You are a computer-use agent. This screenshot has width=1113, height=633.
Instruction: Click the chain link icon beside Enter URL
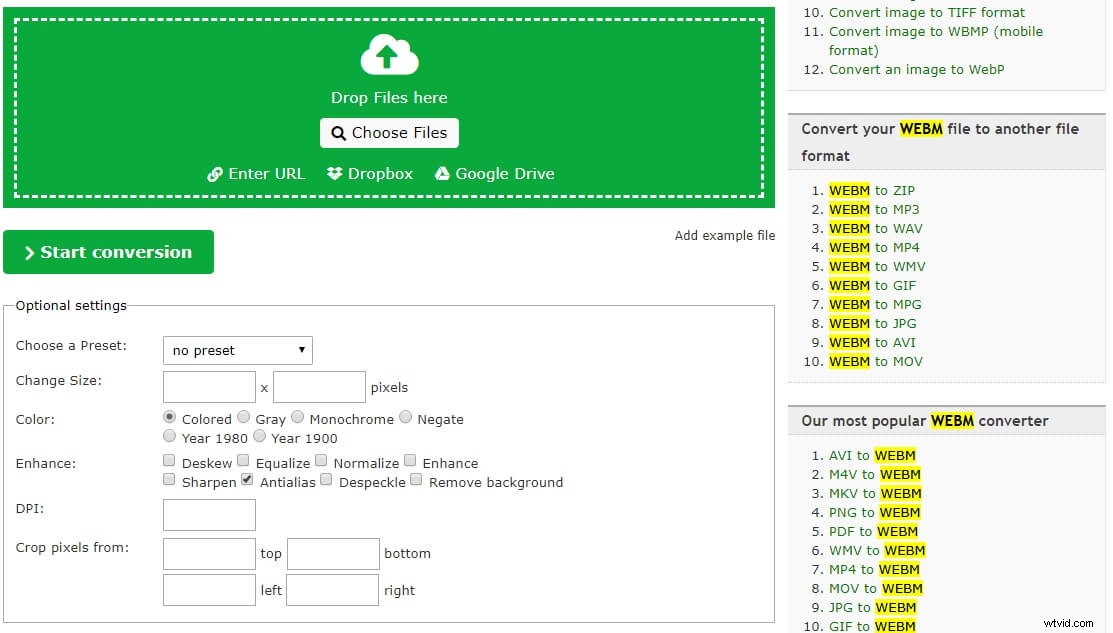[x=215, y=173]
